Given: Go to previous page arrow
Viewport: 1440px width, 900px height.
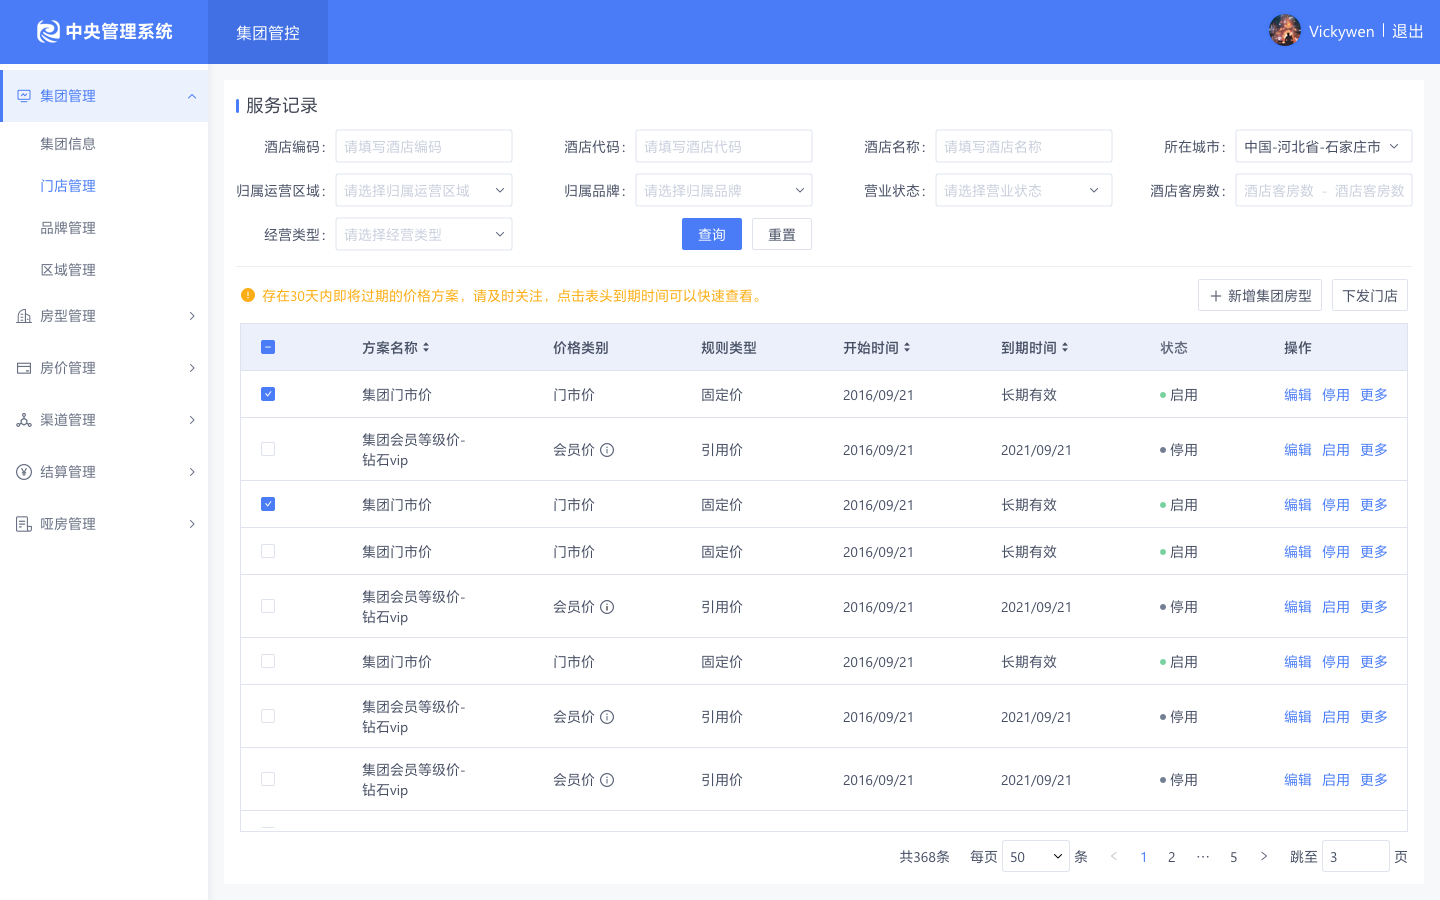Looking at the screenshot, I should 1114,856.
